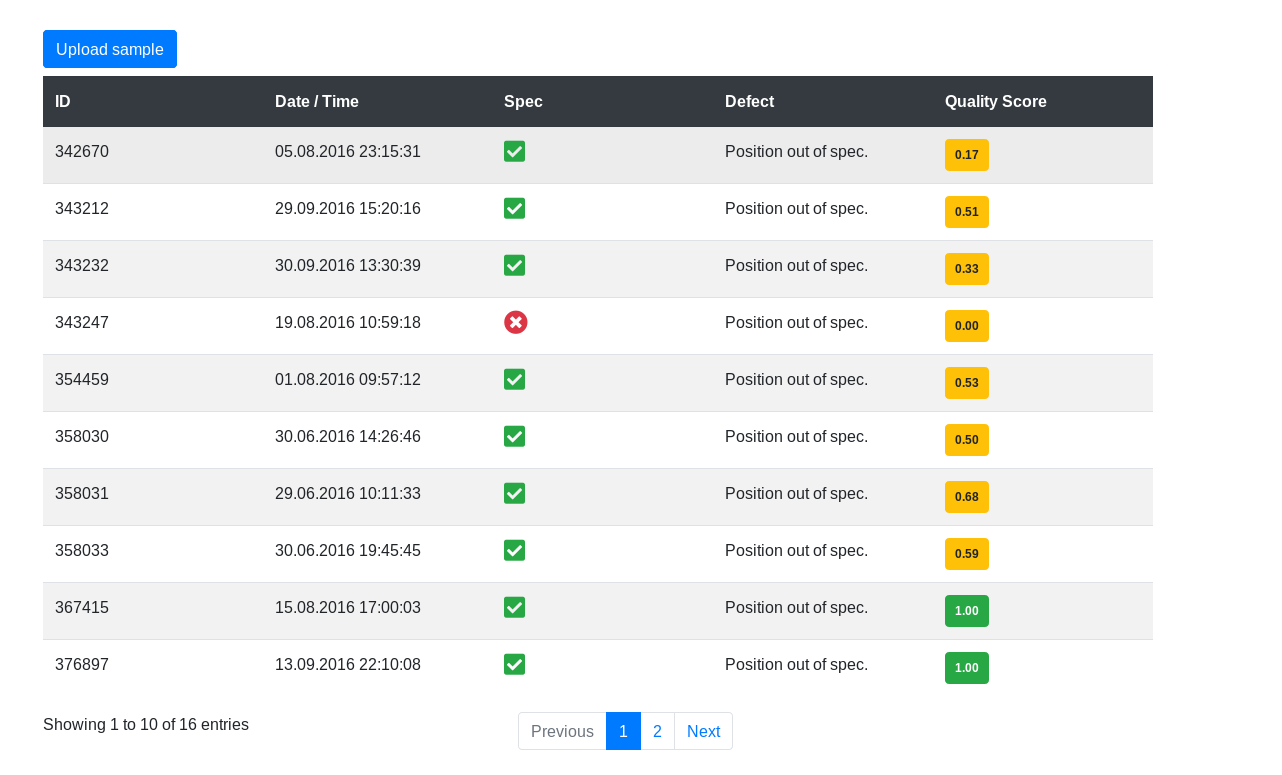The height and width of the screenshot is (775, 1282).
Task: Go to the Next page
Action: [704, 731]
